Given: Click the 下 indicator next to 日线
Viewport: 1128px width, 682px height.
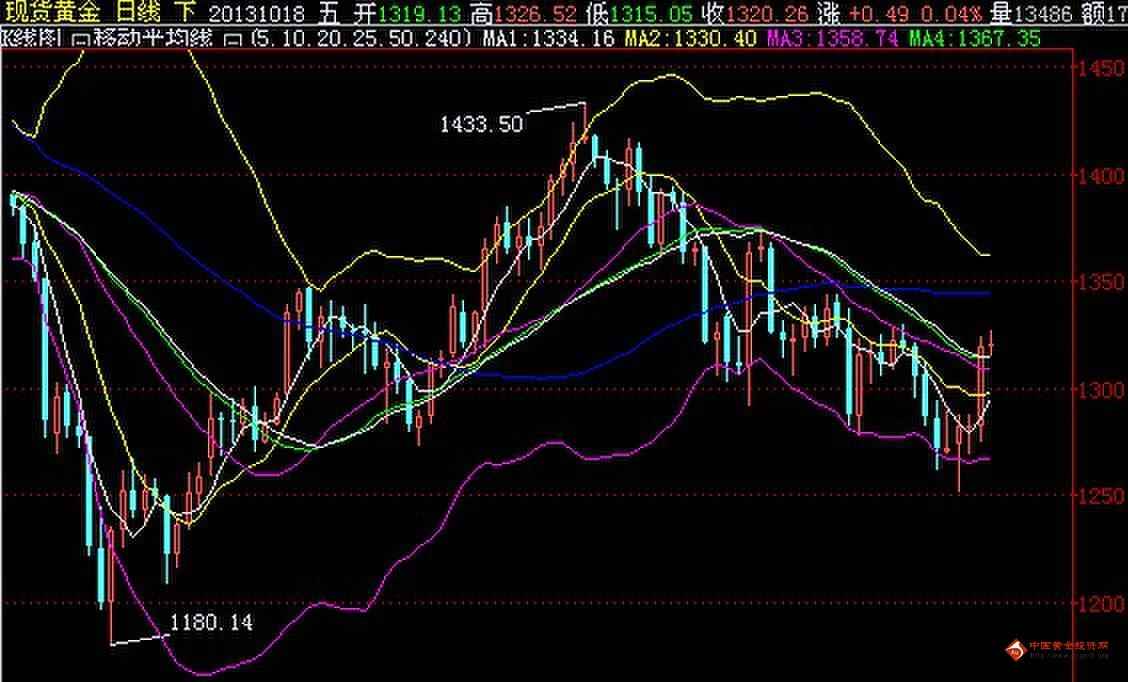Looking at the screenshot, I should coord(185,13).
